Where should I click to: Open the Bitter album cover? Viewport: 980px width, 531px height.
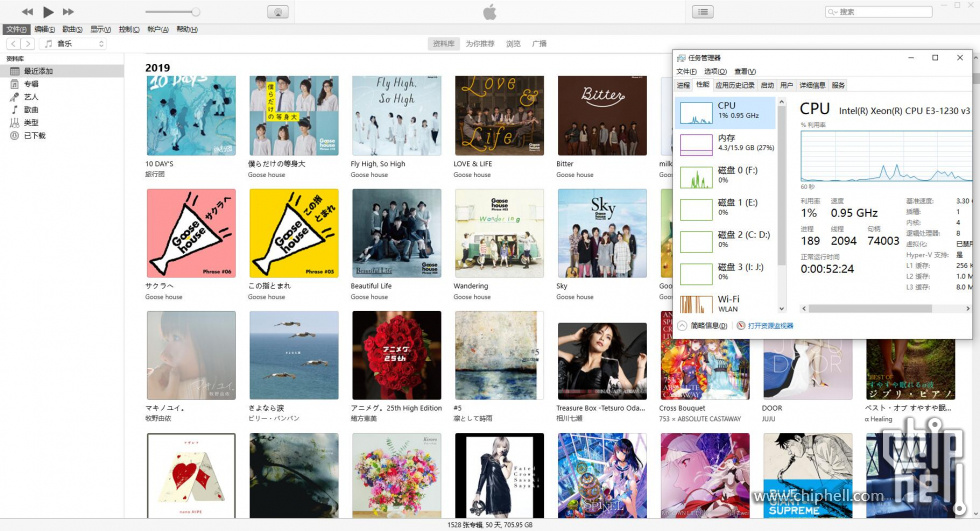[602, 116]
